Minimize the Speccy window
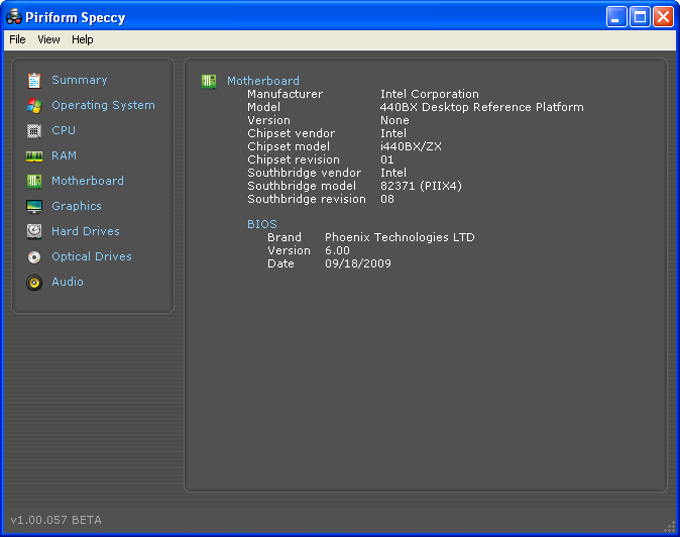This screenshot has height=537, width=680. tap(616, 17)
